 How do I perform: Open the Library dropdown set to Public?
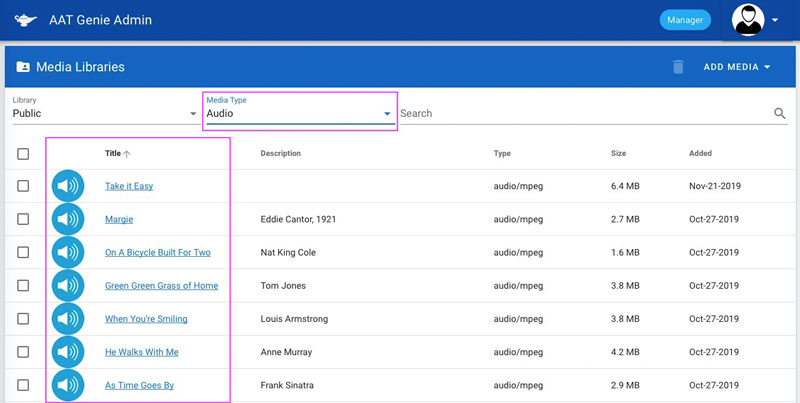click(x=104, y=114)
